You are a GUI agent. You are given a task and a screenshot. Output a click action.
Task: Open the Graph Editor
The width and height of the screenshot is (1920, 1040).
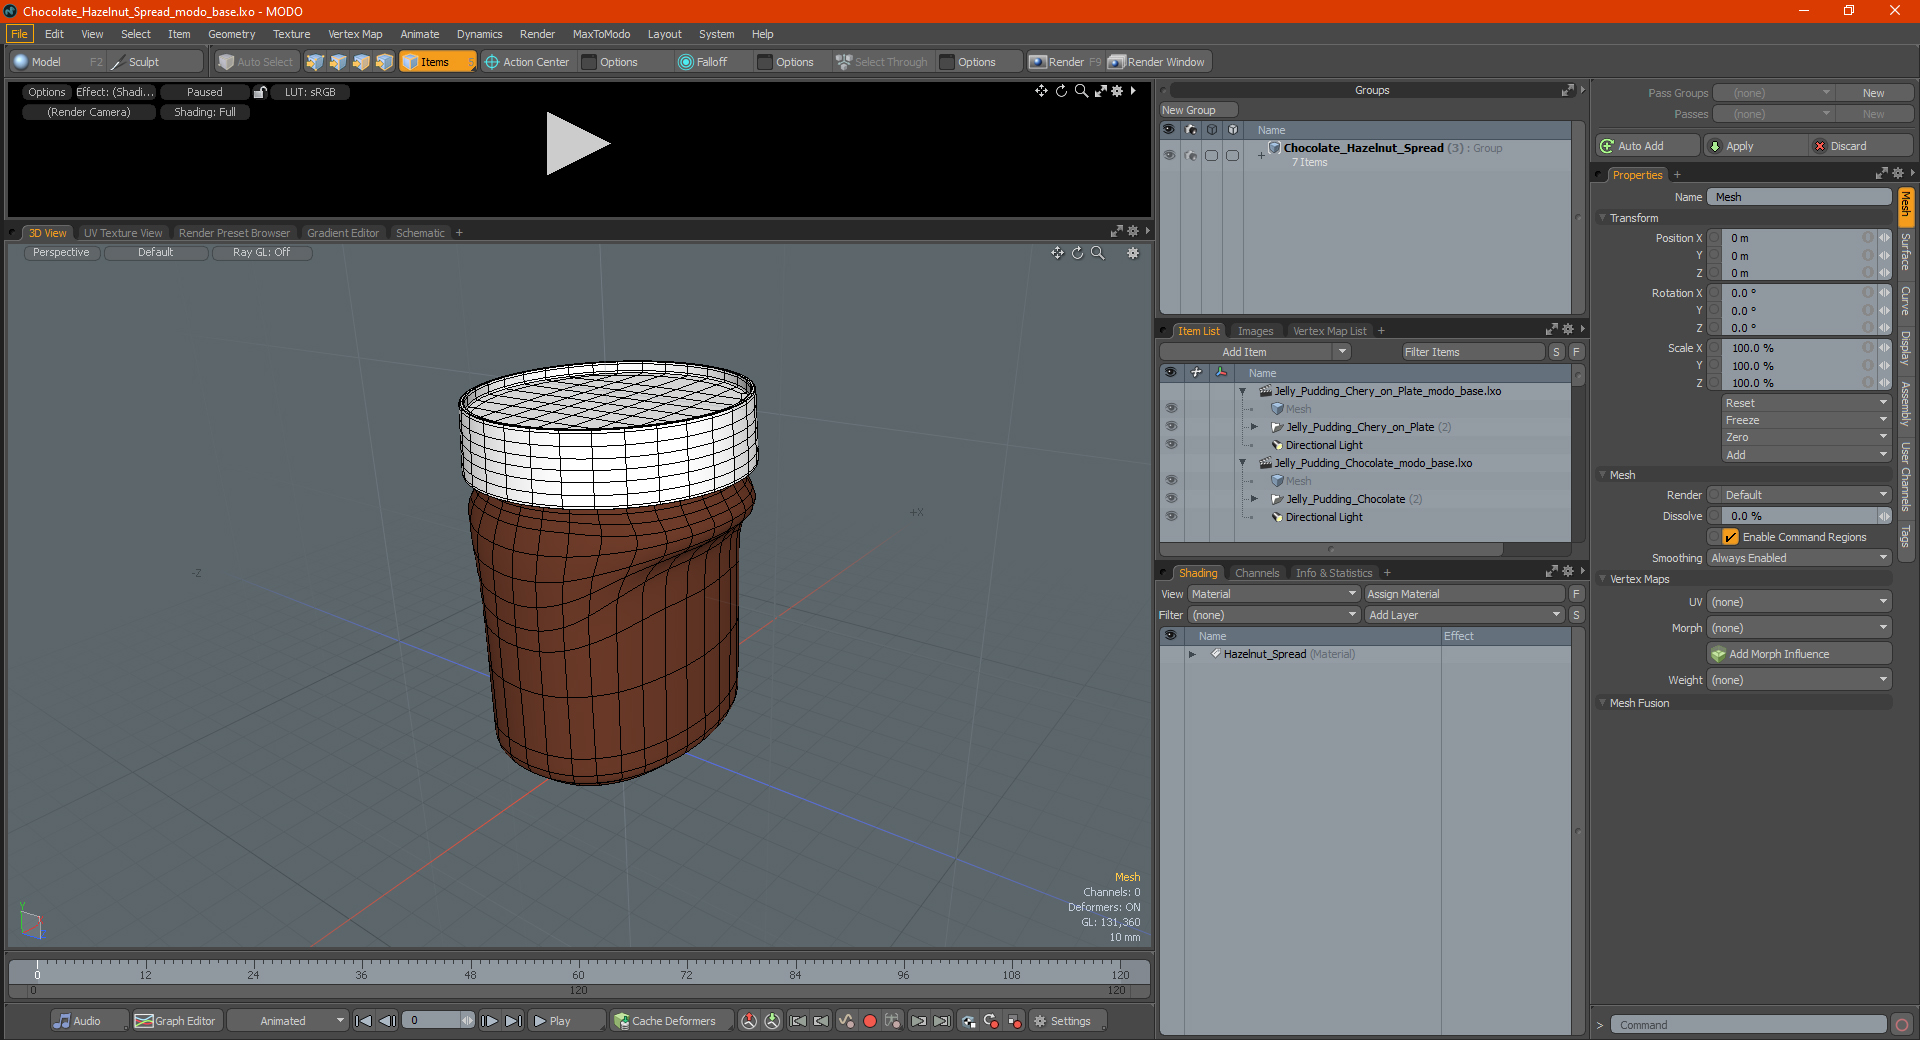tap(176, 1021)
